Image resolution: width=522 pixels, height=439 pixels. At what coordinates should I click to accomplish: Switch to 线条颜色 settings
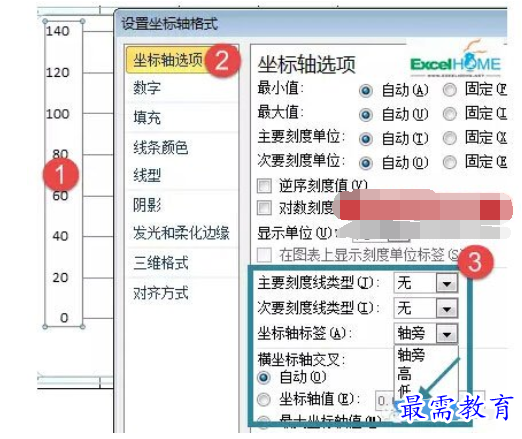[161, 147]
